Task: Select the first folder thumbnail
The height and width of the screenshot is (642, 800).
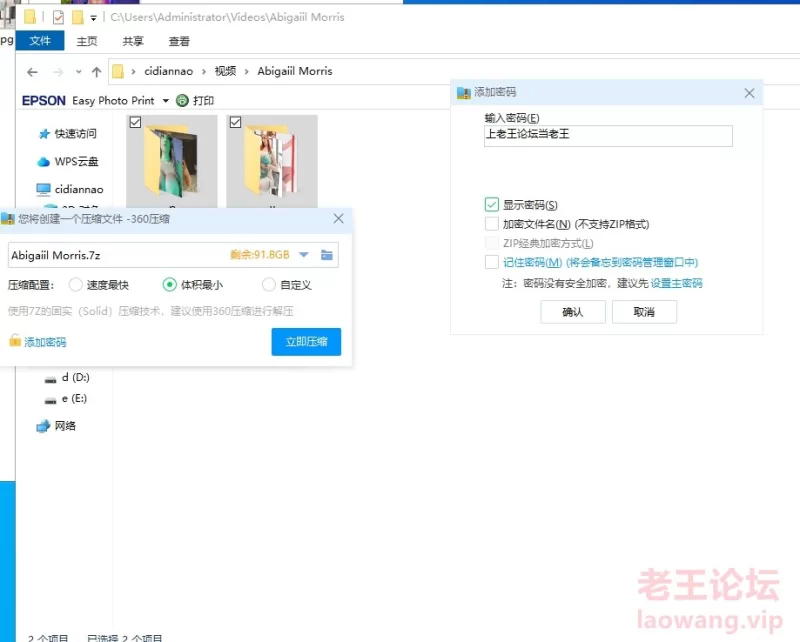Action: coord(171,161)
